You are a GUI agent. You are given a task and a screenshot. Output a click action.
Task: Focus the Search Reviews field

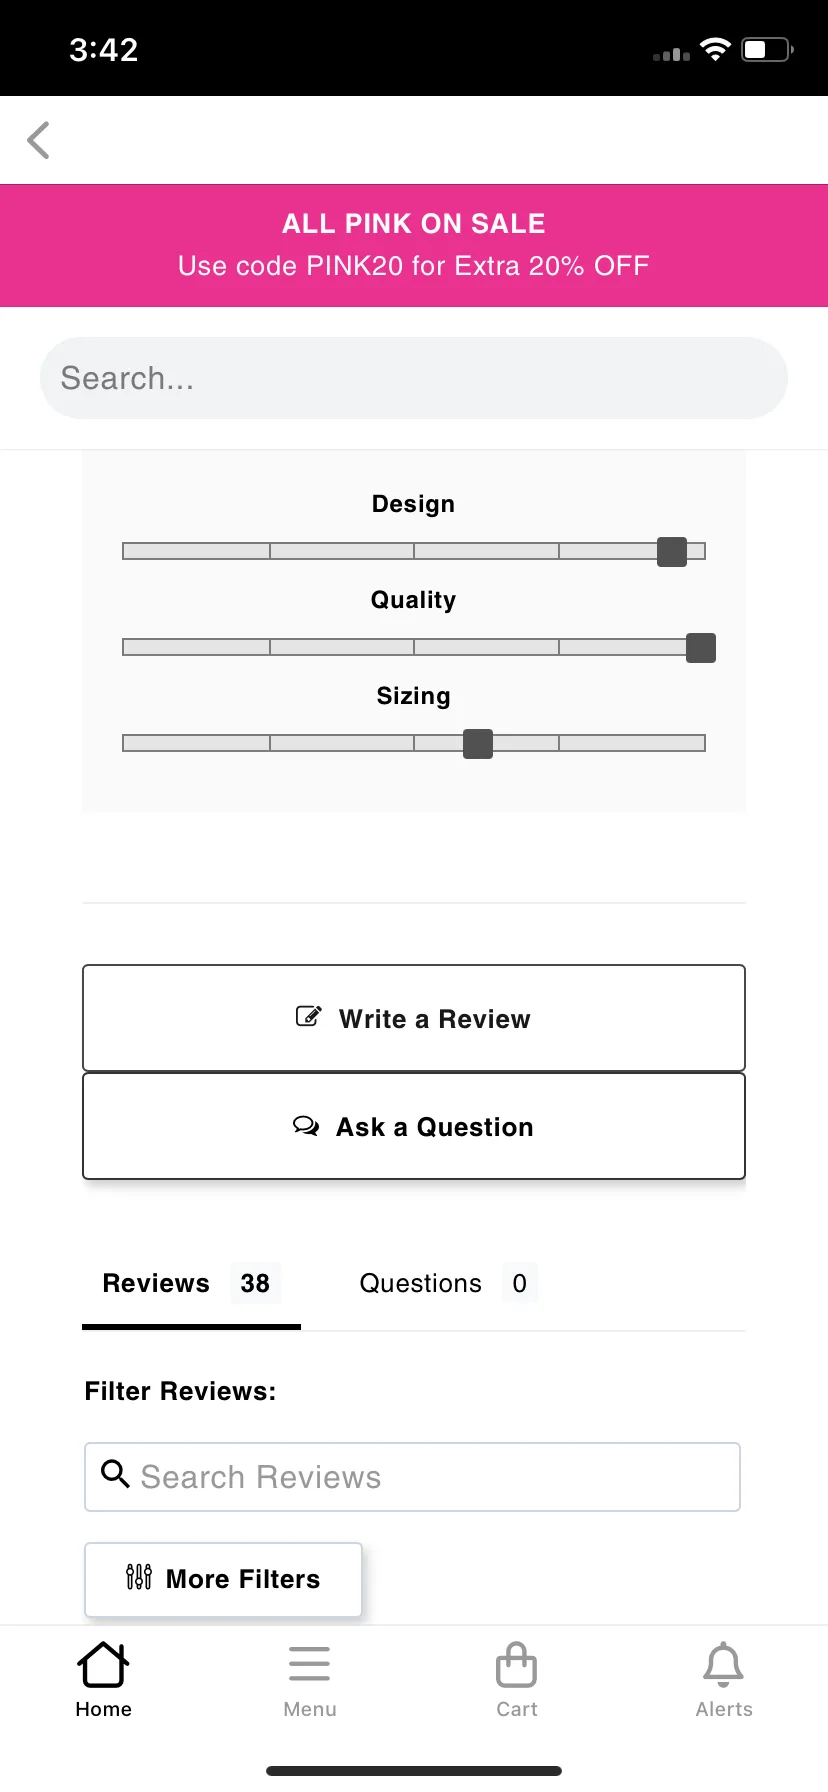[412, 1477]
